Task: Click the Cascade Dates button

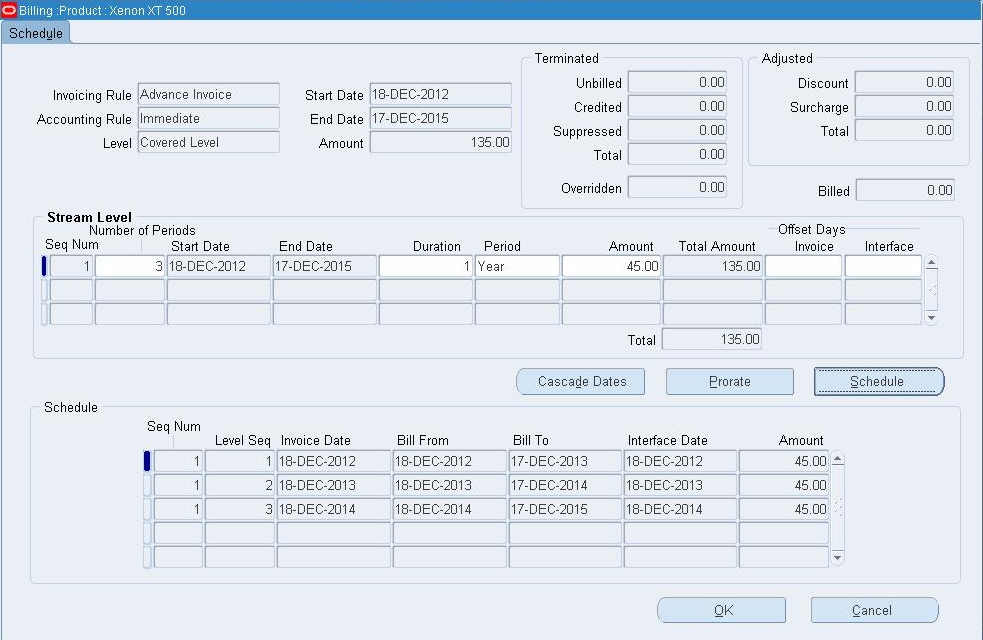Action: pyautogui.click(x=580, y=381)
